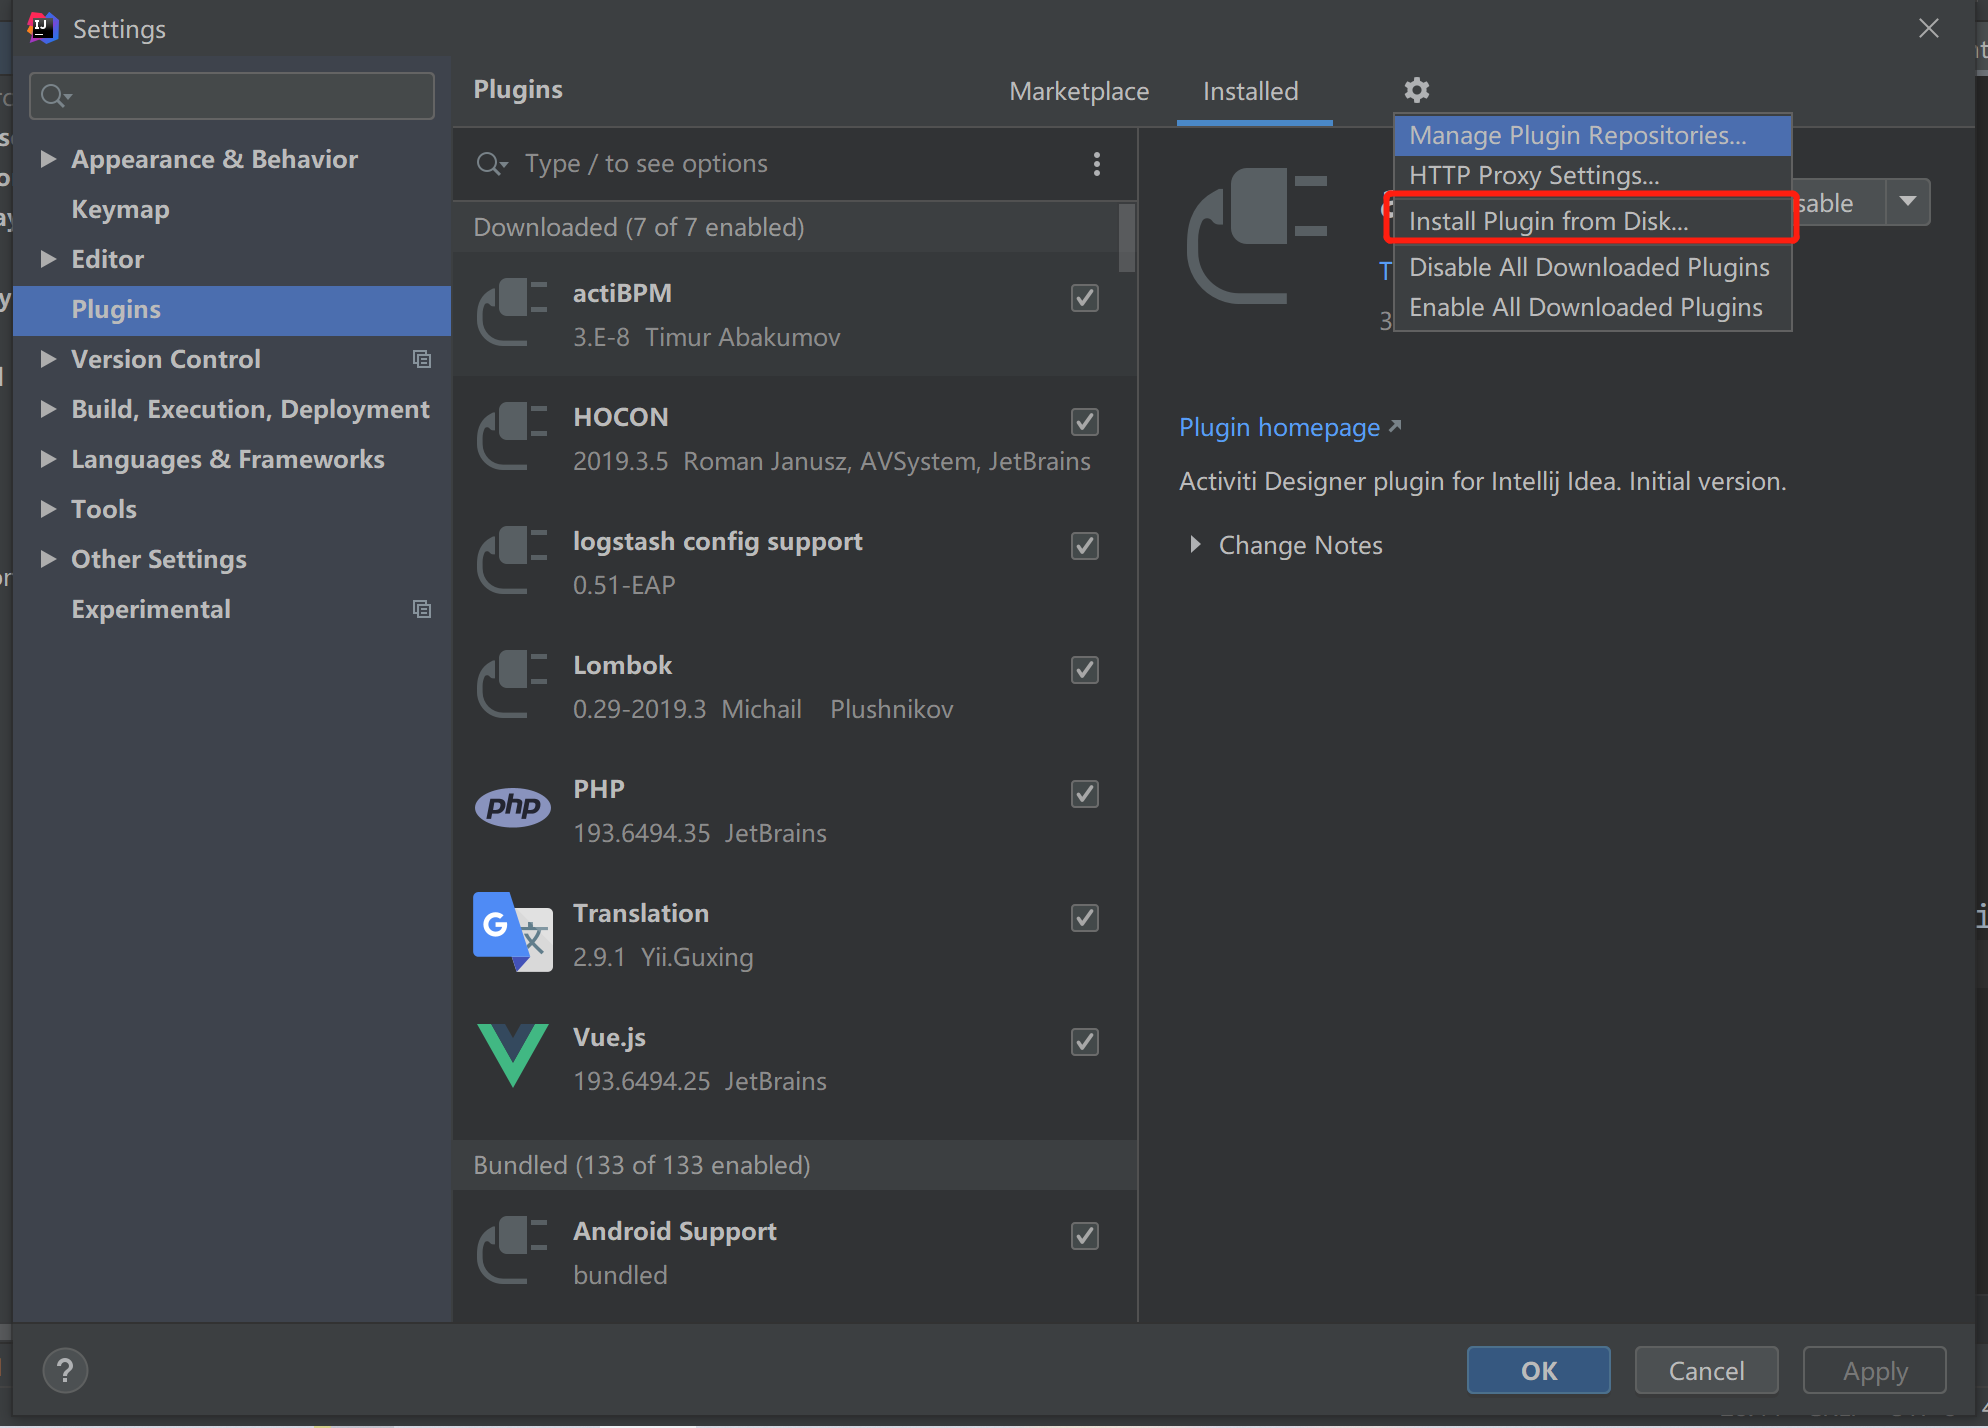Focus the plugin search field
Viewport: 1988px width, 1428px height.
point(780,164)
